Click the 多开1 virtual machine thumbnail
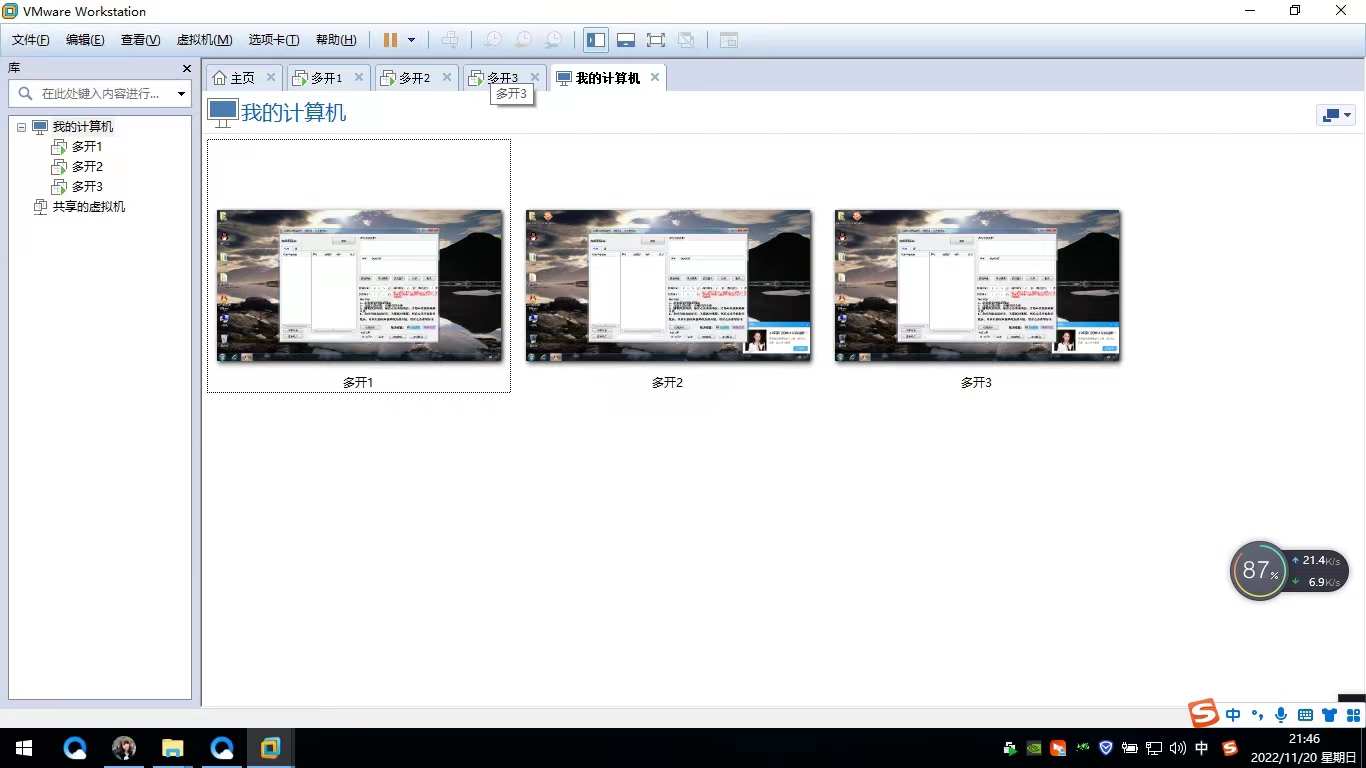 click(x=359, y=286)
